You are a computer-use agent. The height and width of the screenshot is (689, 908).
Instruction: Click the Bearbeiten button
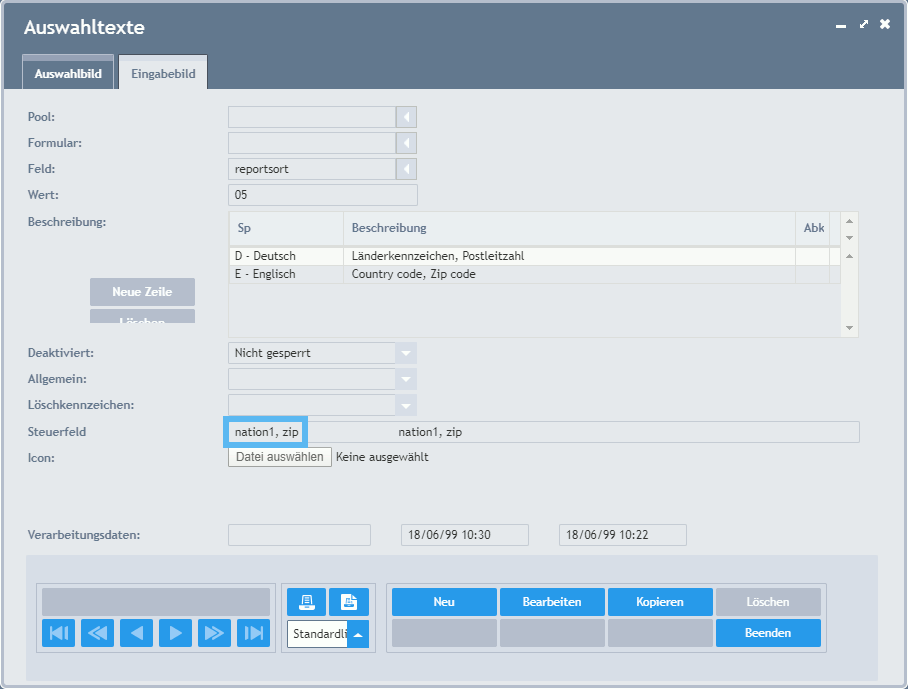click(x=552, y=602)
